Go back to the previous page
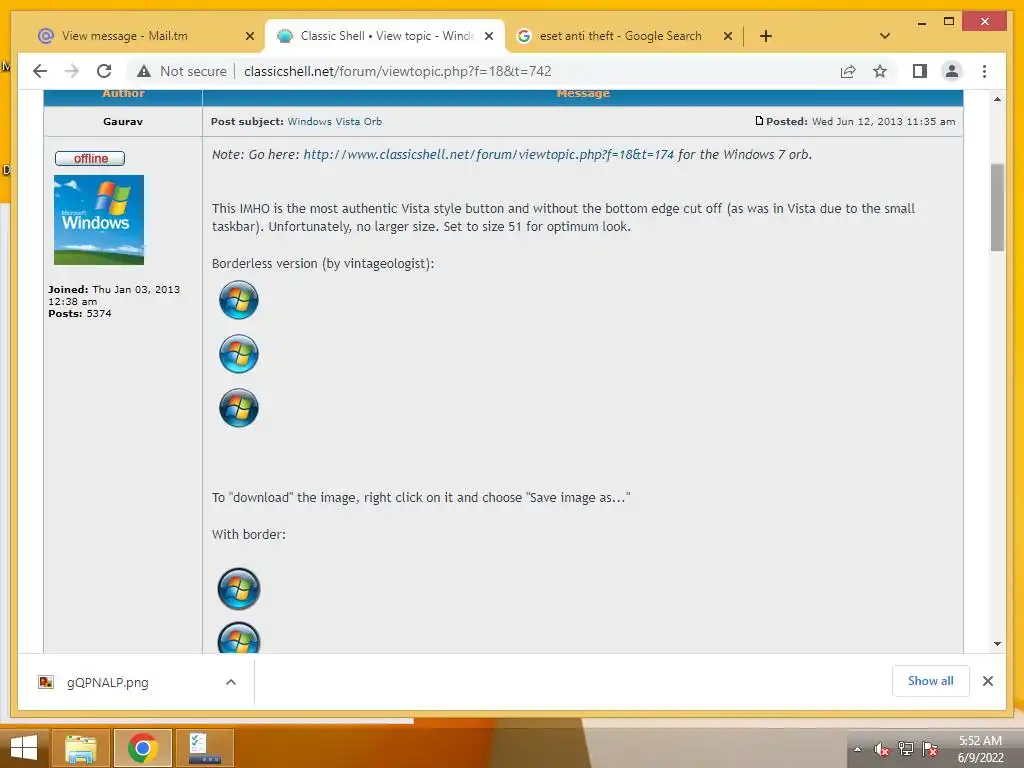 pos(40,71)
